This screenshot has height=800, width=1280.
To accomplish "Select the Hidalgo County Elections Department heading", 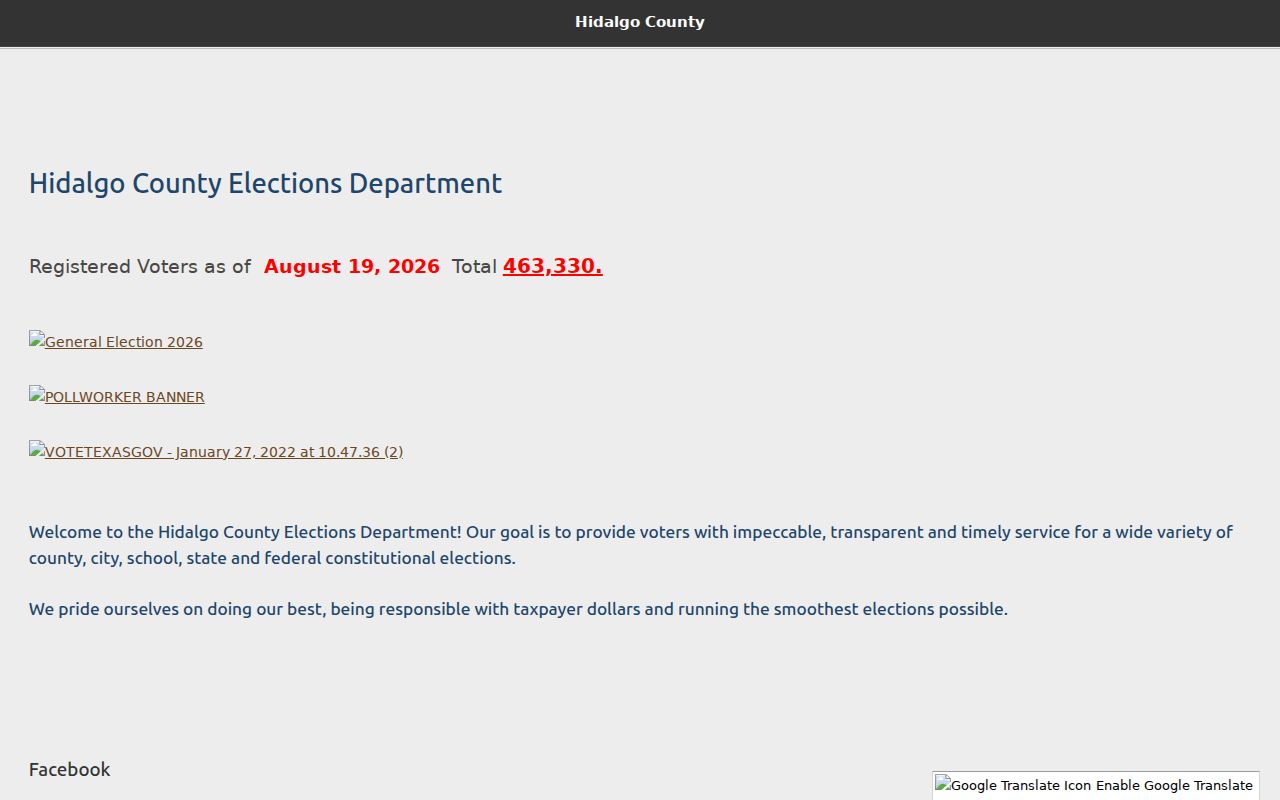I will click(265, 183).
